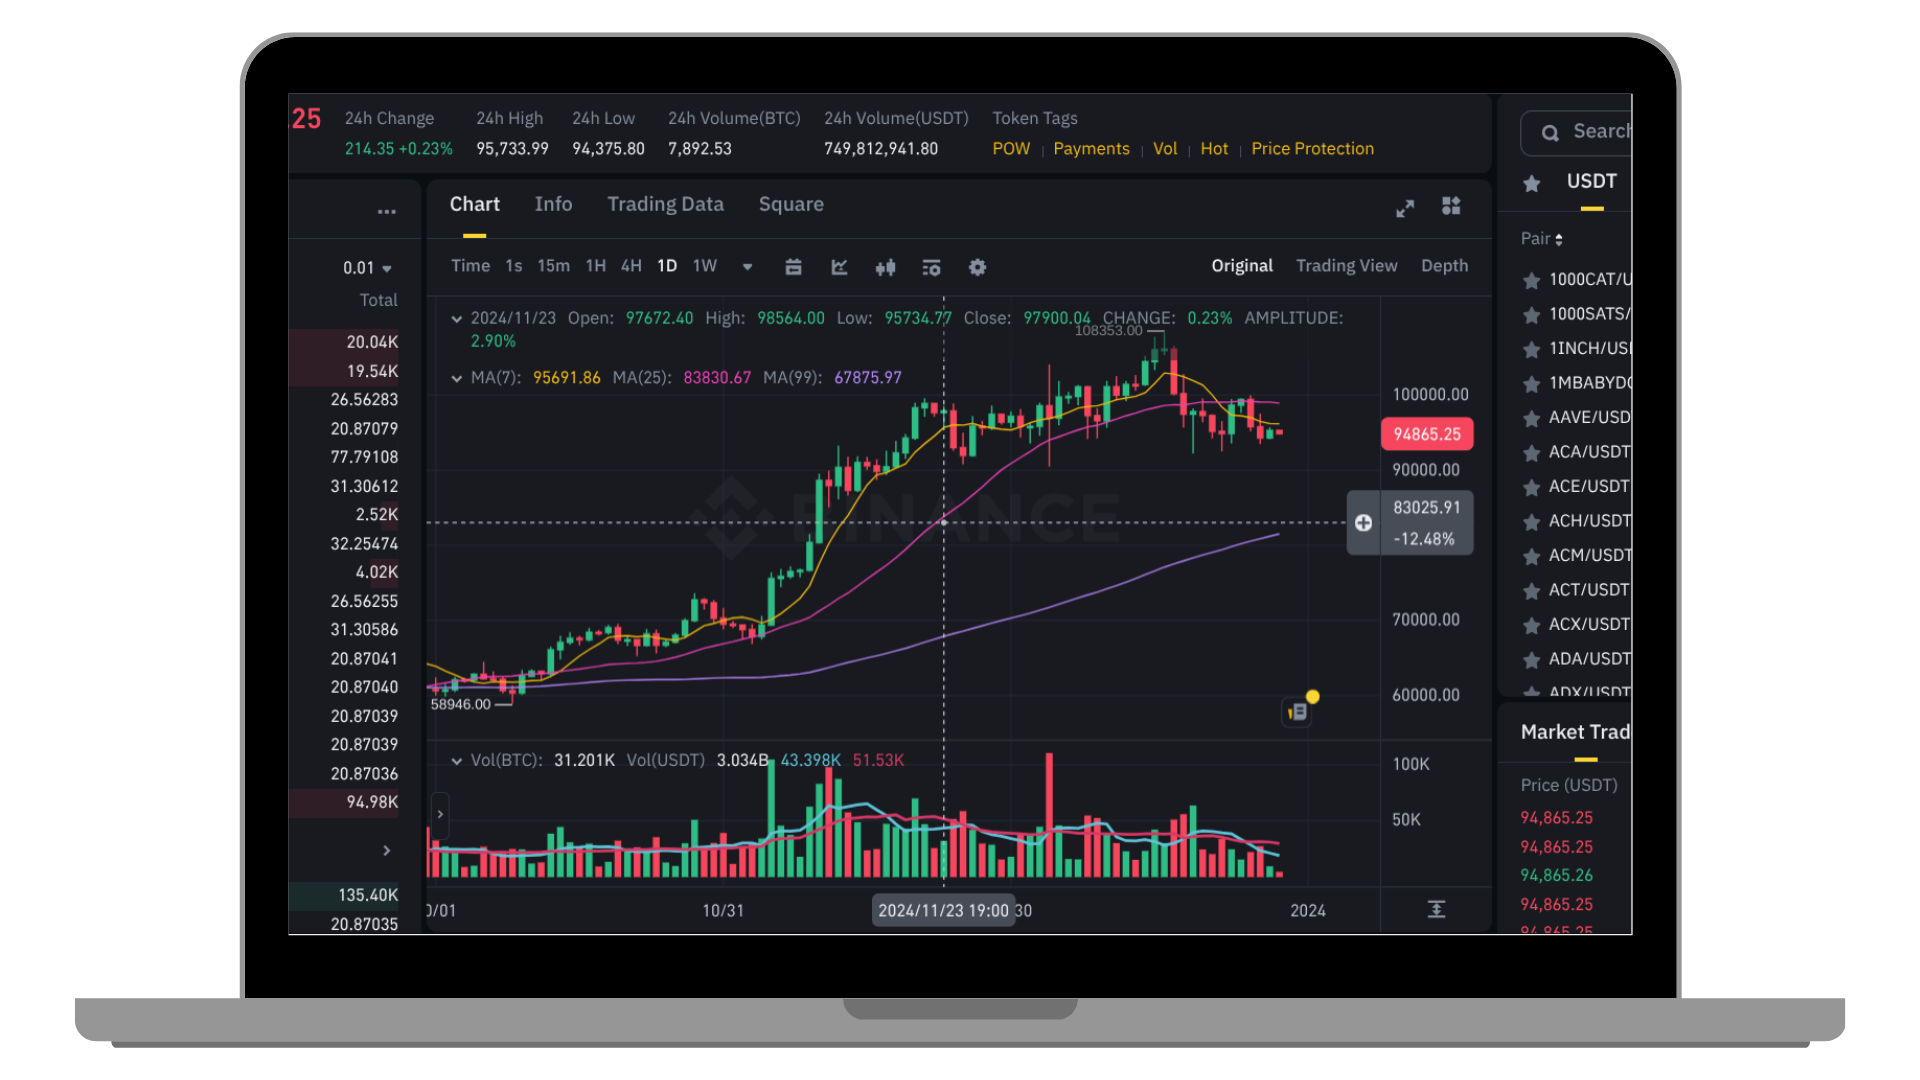
Task: Expand chart to fullscreen arrows icon
Action: (1405, 208)
